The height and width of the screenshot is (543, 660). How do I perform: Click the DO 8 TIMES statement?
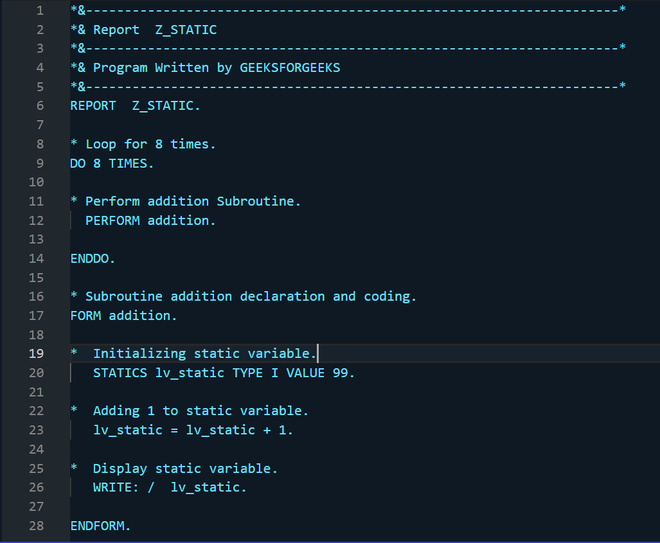(x=112, y=163)
